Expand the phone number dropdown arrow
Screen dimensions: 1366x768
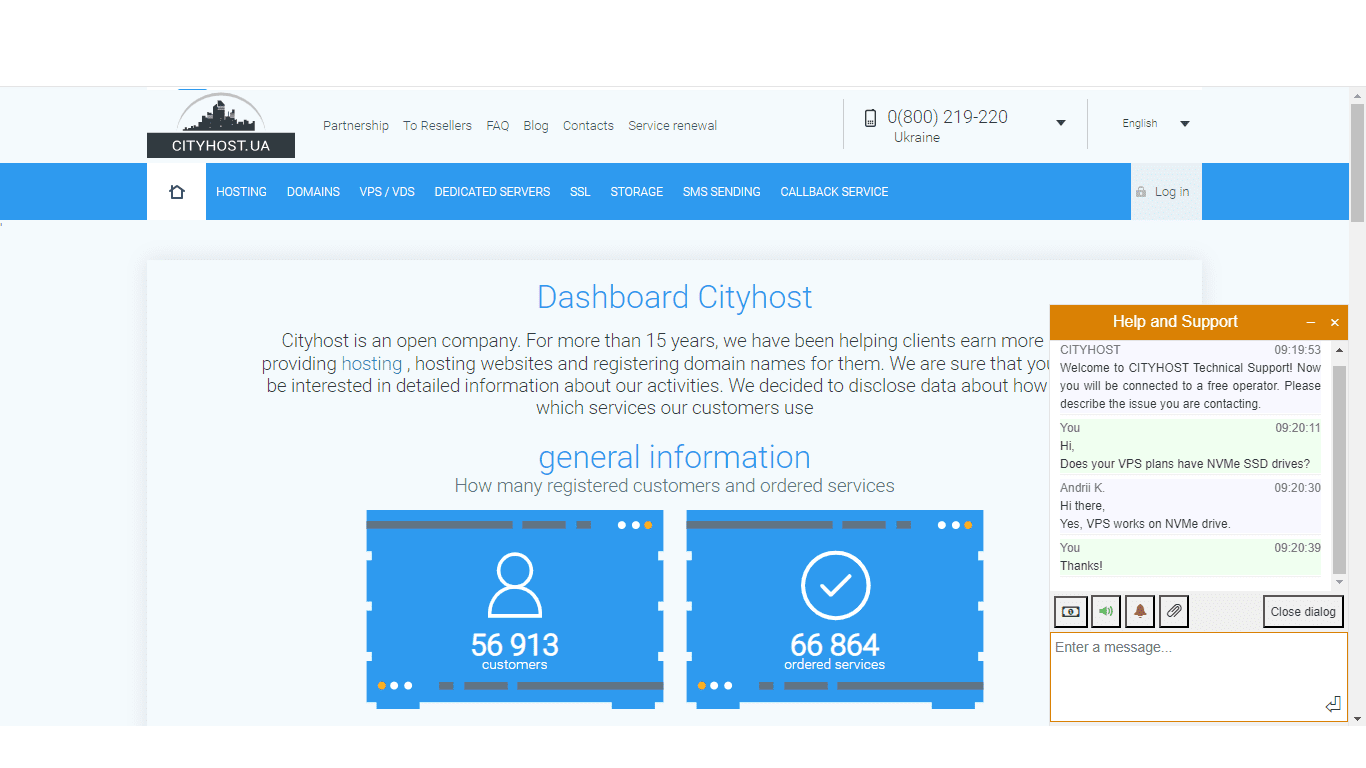coord(1061,123)
